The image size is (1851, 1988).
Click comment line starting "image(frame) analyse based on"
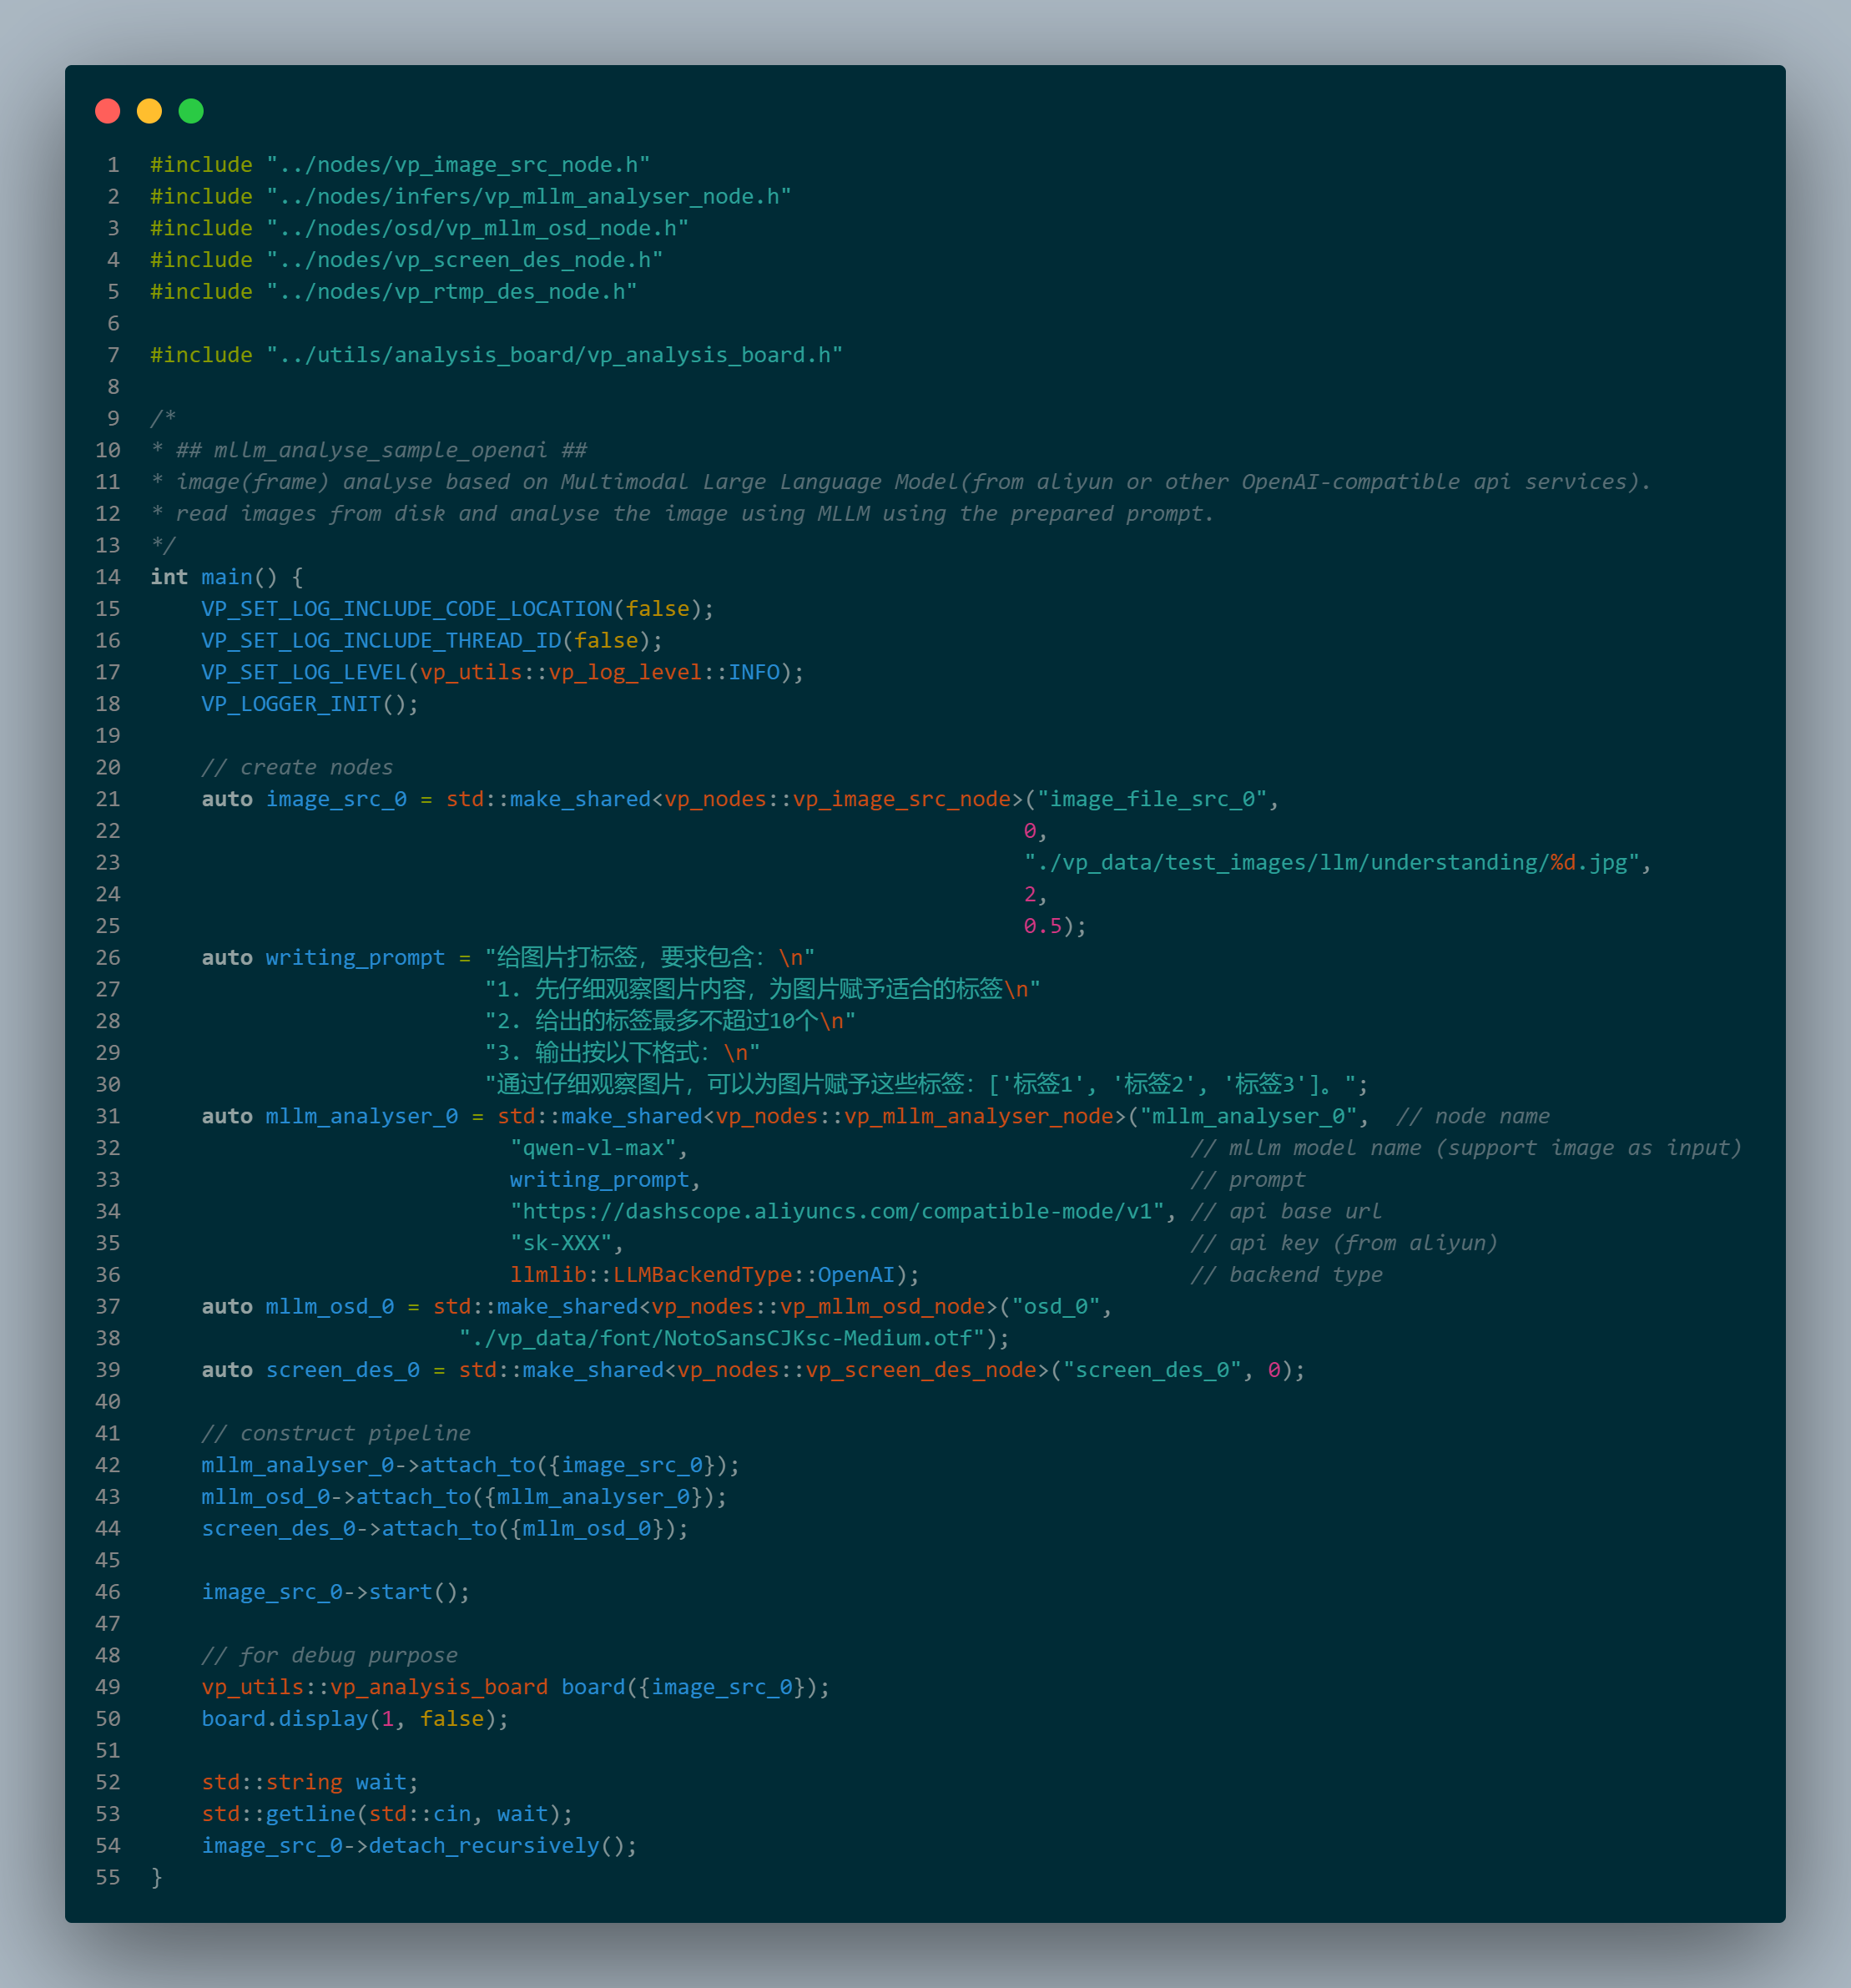click(912, 482)
